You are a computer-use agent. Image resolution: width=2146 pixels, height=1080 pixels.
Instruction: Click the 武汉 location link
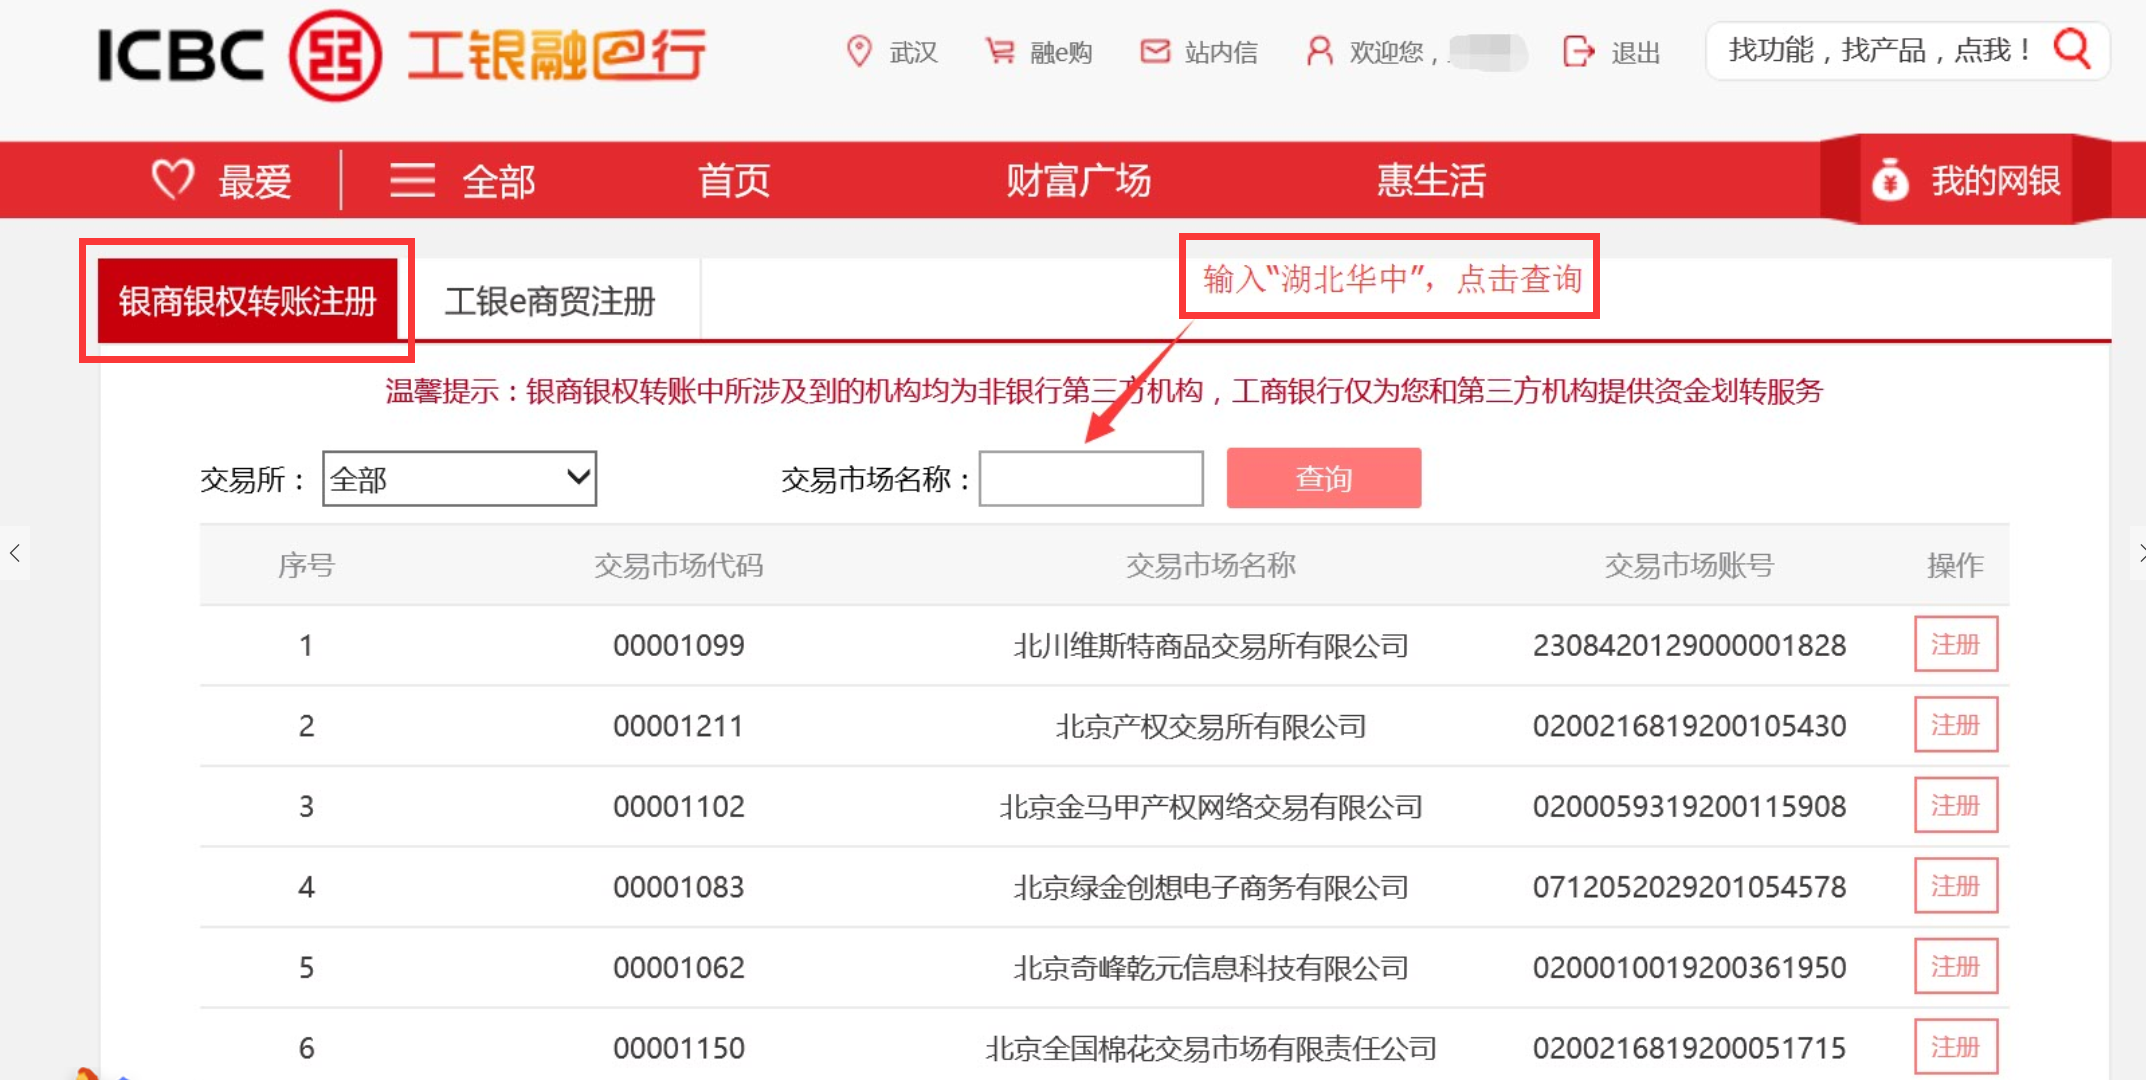tap(914, 52)
